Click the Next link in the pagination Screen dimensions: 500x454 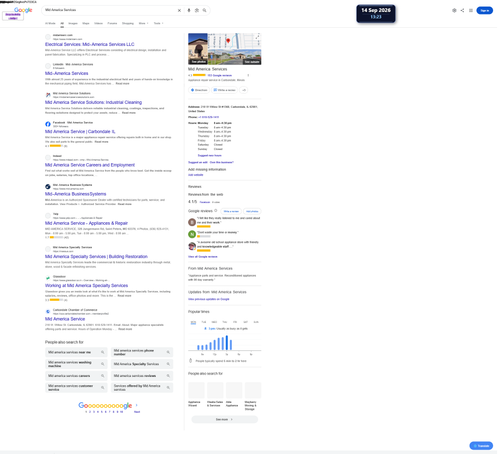(137, 412)
